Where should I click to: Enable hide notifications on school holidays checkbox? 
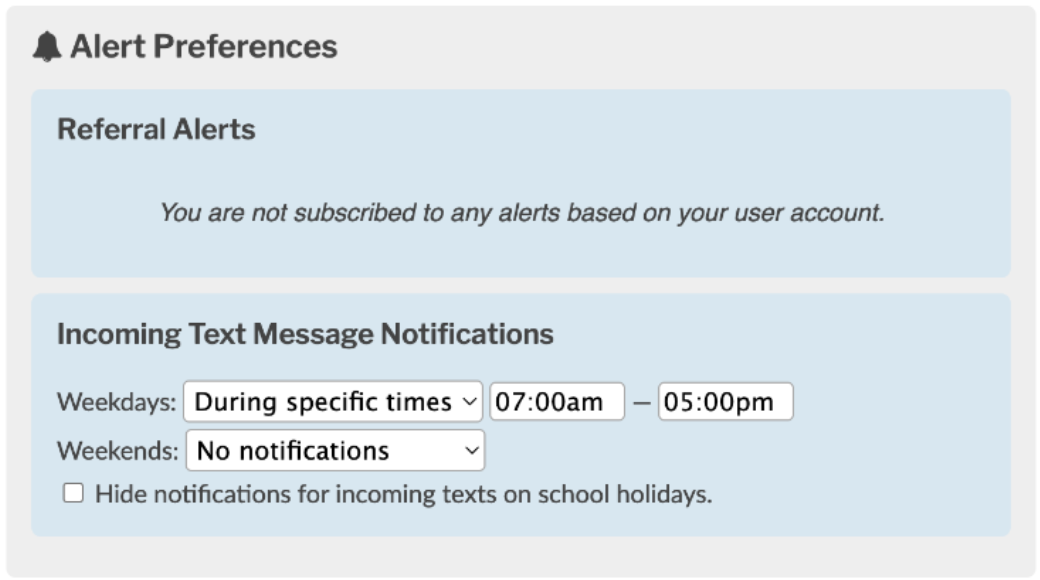click(73, 494)
